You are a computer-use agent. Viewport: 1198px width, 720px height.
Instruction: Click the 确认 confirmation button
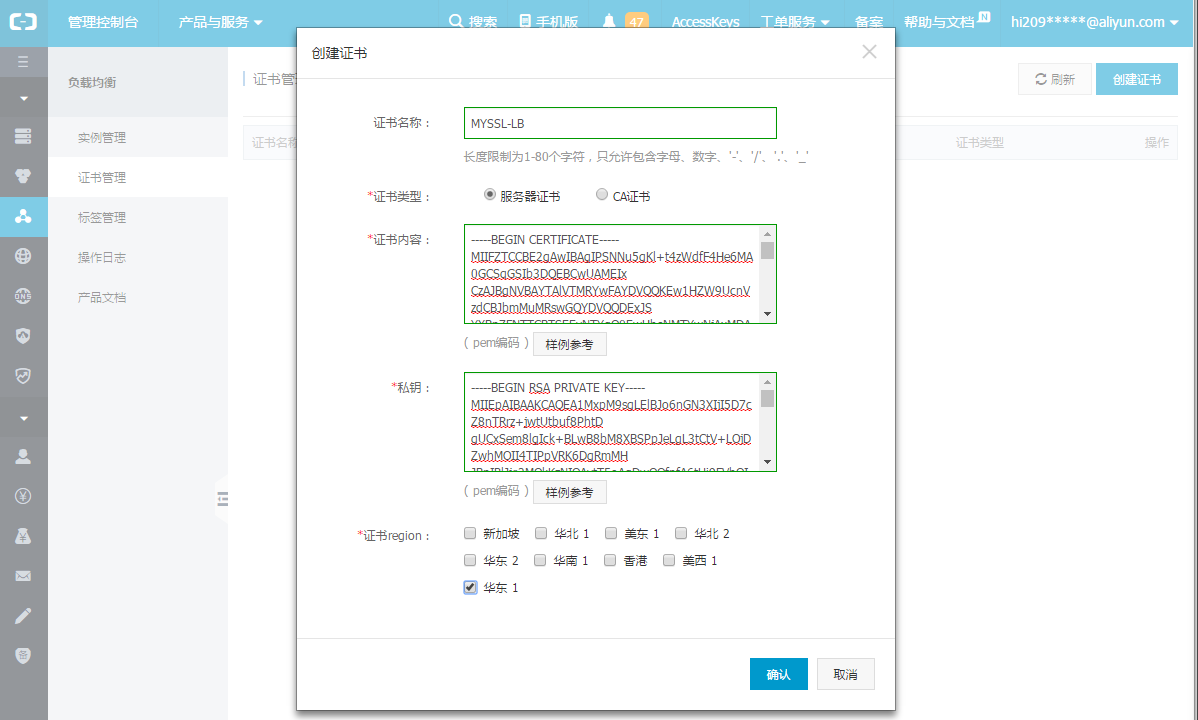tap(779, 674)
